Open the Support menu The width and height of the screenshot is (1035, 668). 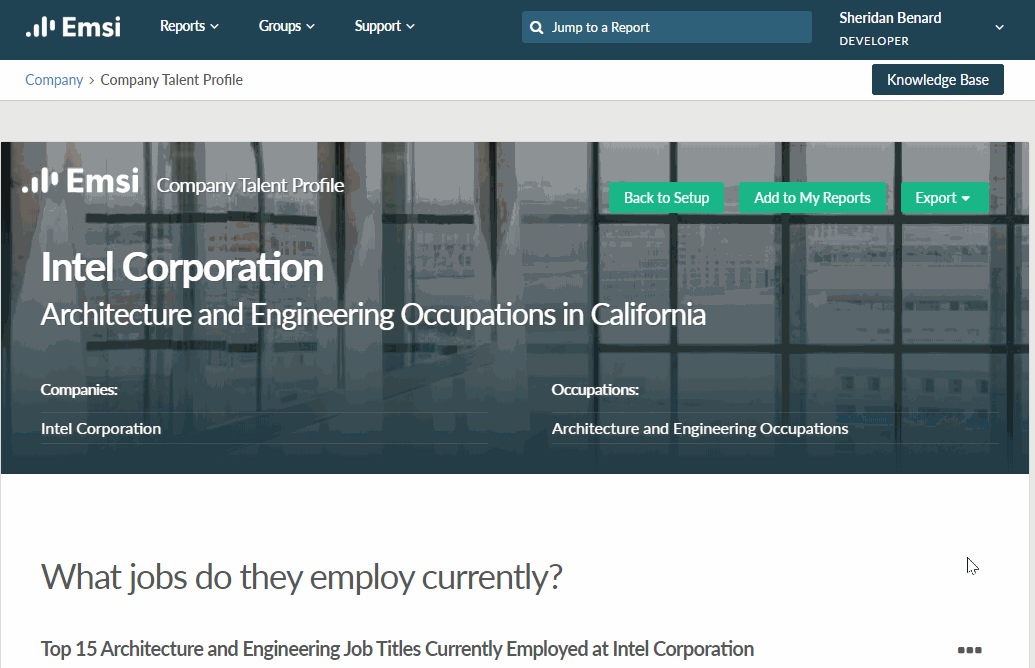click(x=384, y=26)
